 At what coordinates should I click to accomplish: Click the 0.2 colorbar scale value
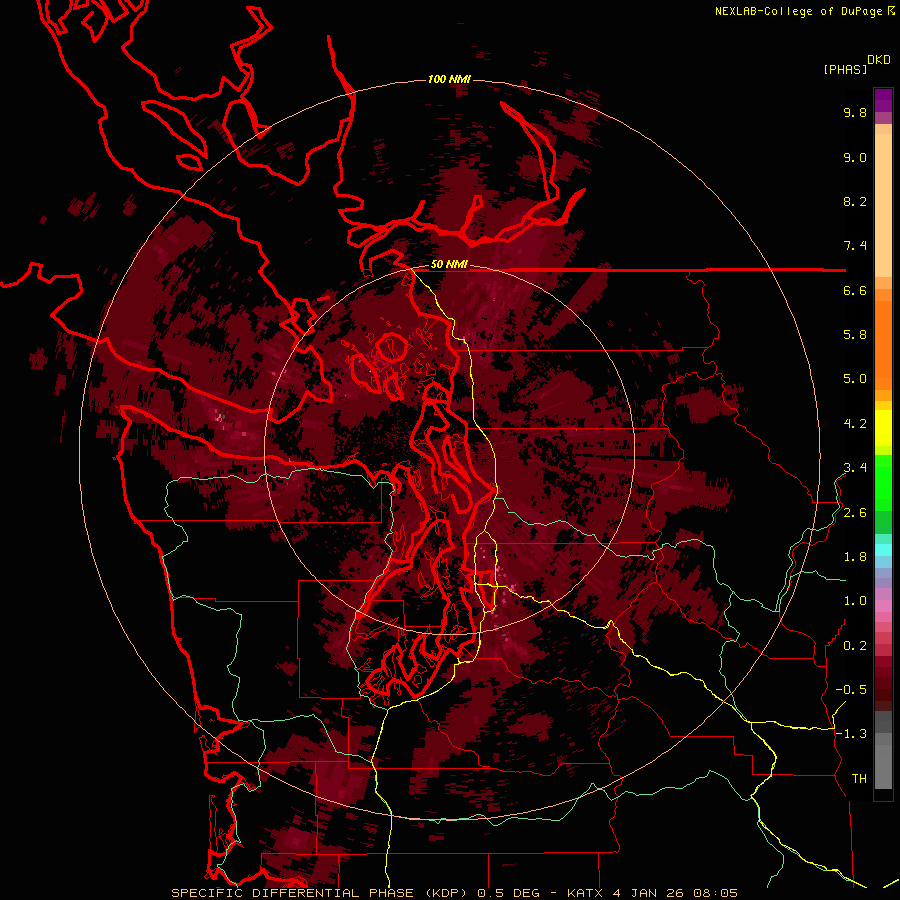(x=855, y=646)
